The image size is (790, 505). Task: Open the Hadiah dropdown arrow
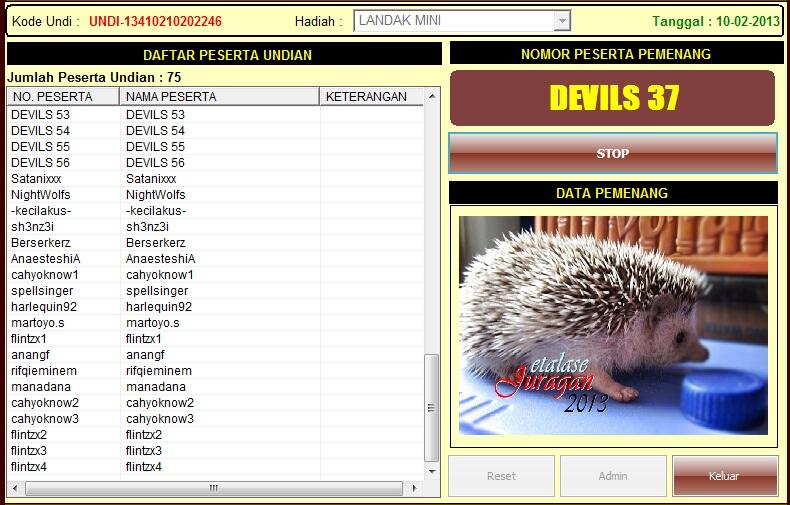coord(561,21)
